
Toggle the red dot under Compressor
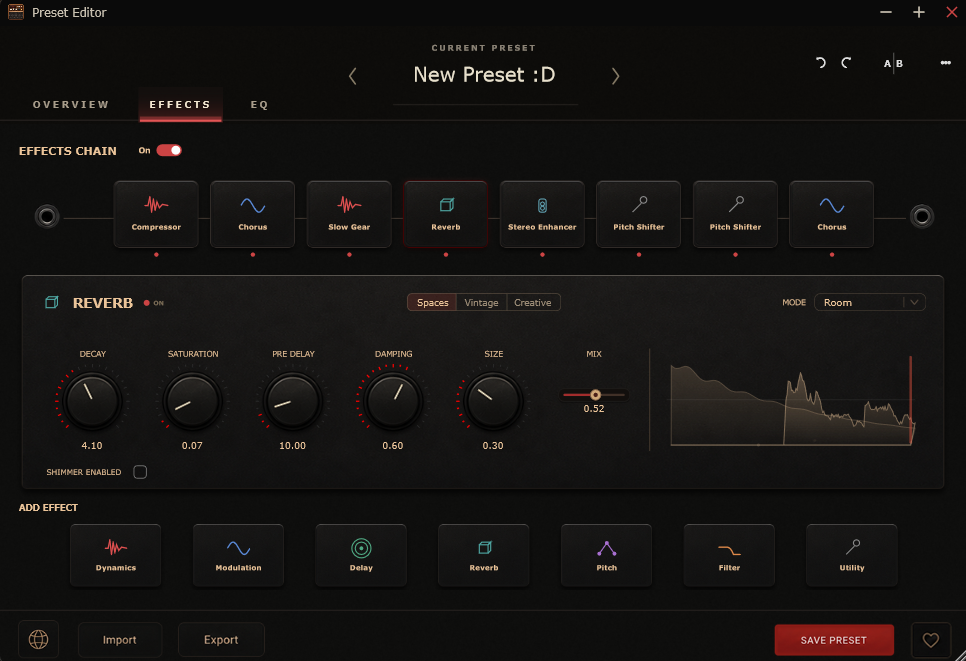[x=156, y=254]
